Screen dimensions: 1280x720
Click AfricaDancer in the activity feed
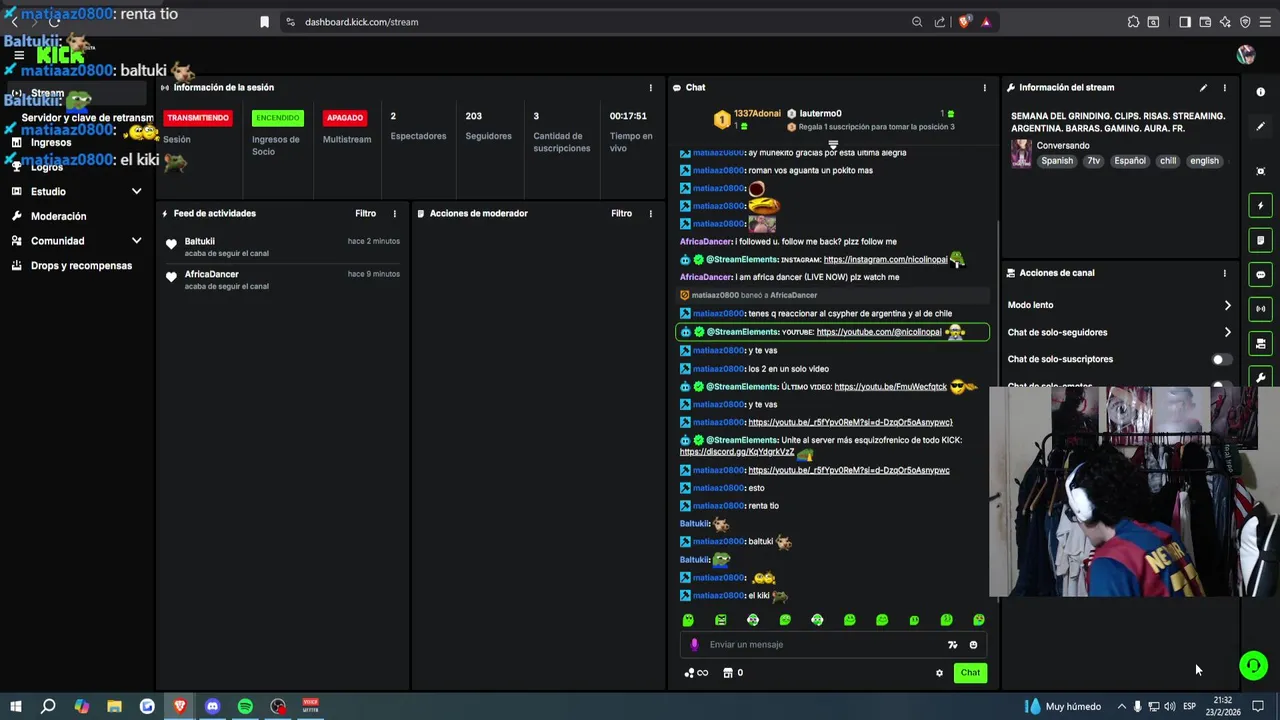point(211,274)
